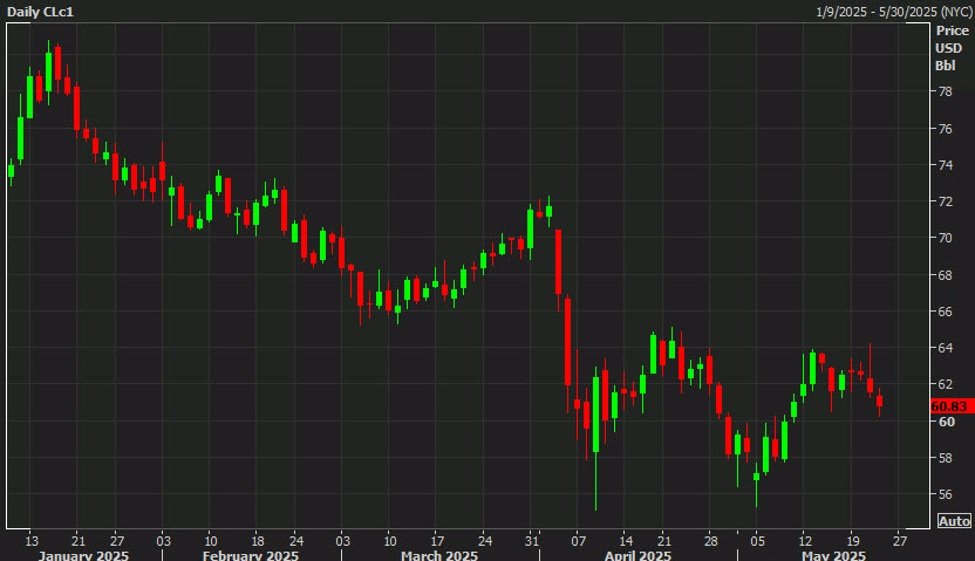Viewport: 975px width, 561px height.
Task: Select the February 2025 month label
Action: click(x=250, y=554)
